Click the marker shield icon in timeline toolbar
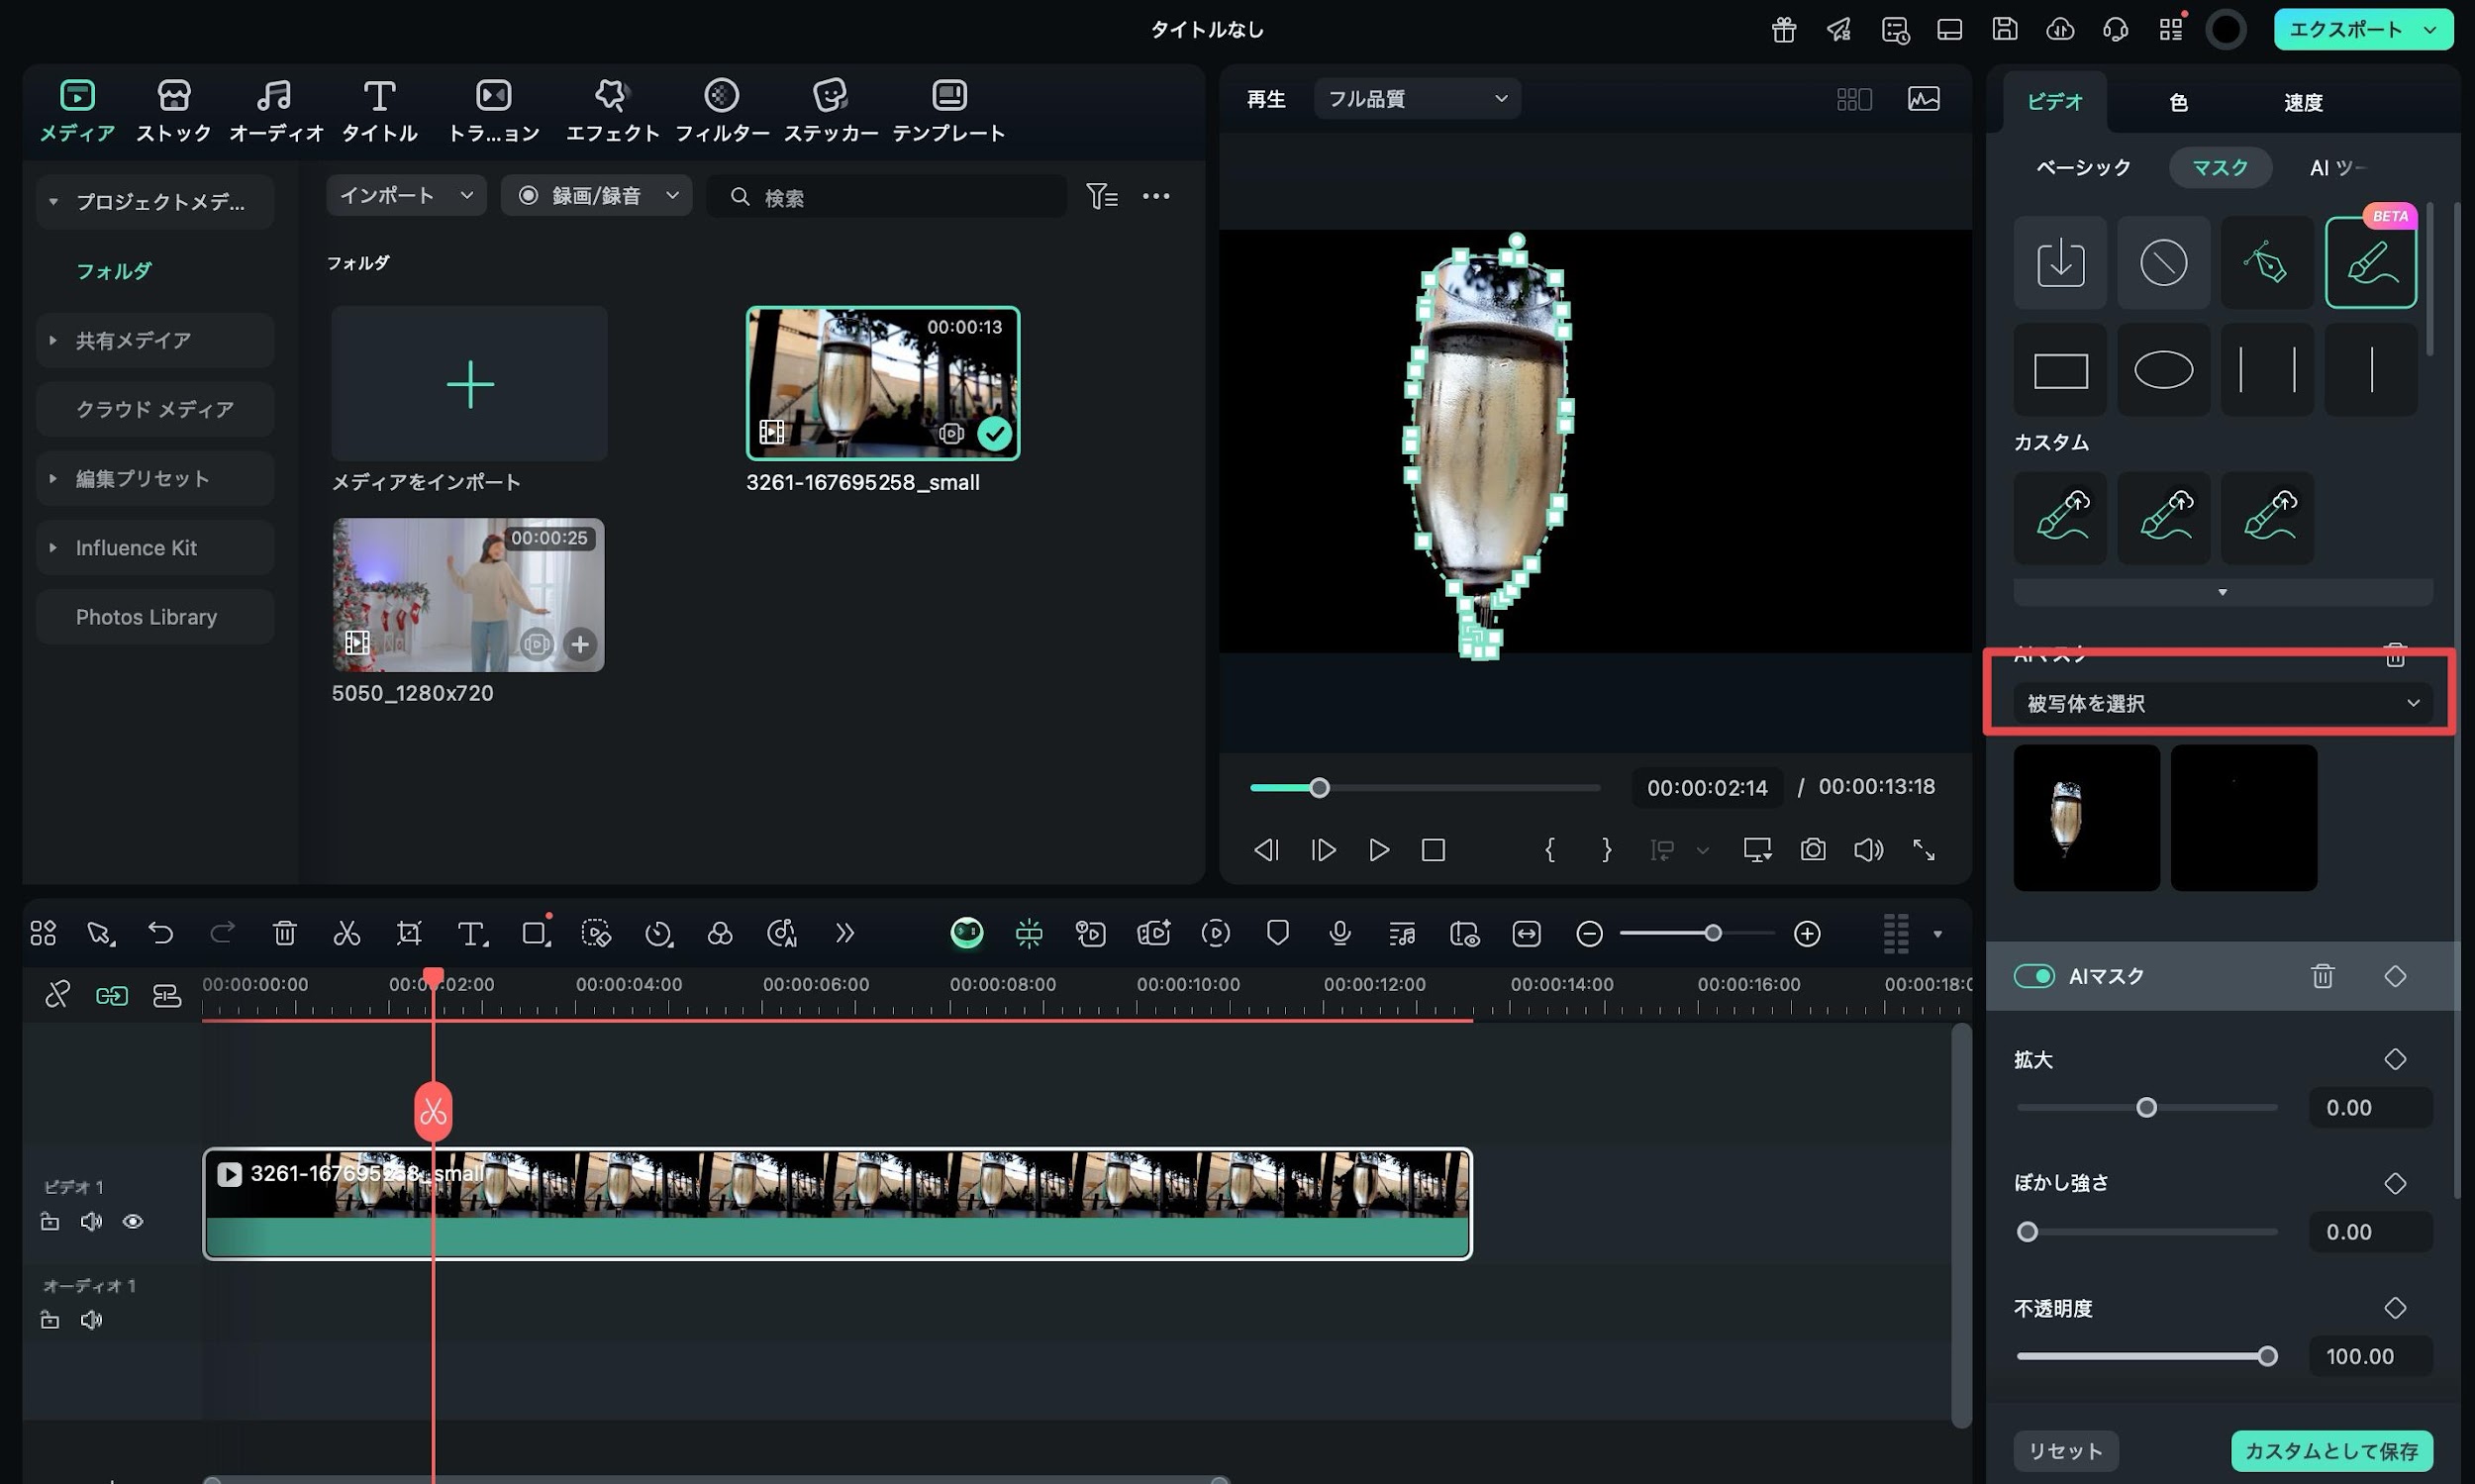 tap(1277, 933)
